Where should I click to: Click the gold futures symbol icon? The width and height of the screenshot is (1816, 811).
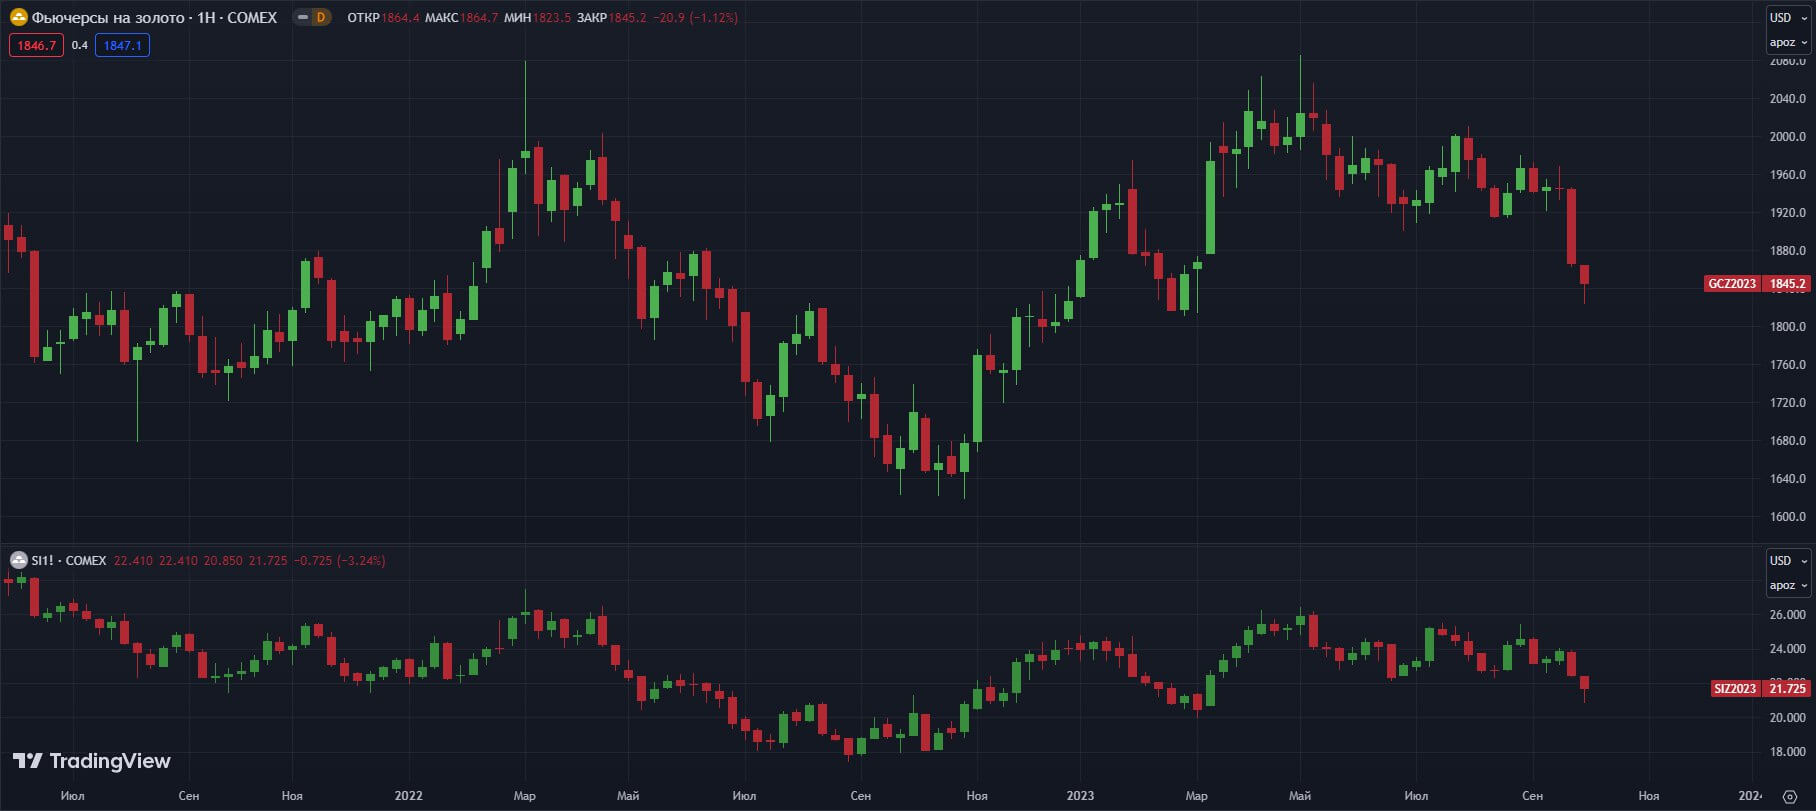[x=18, y=17]
